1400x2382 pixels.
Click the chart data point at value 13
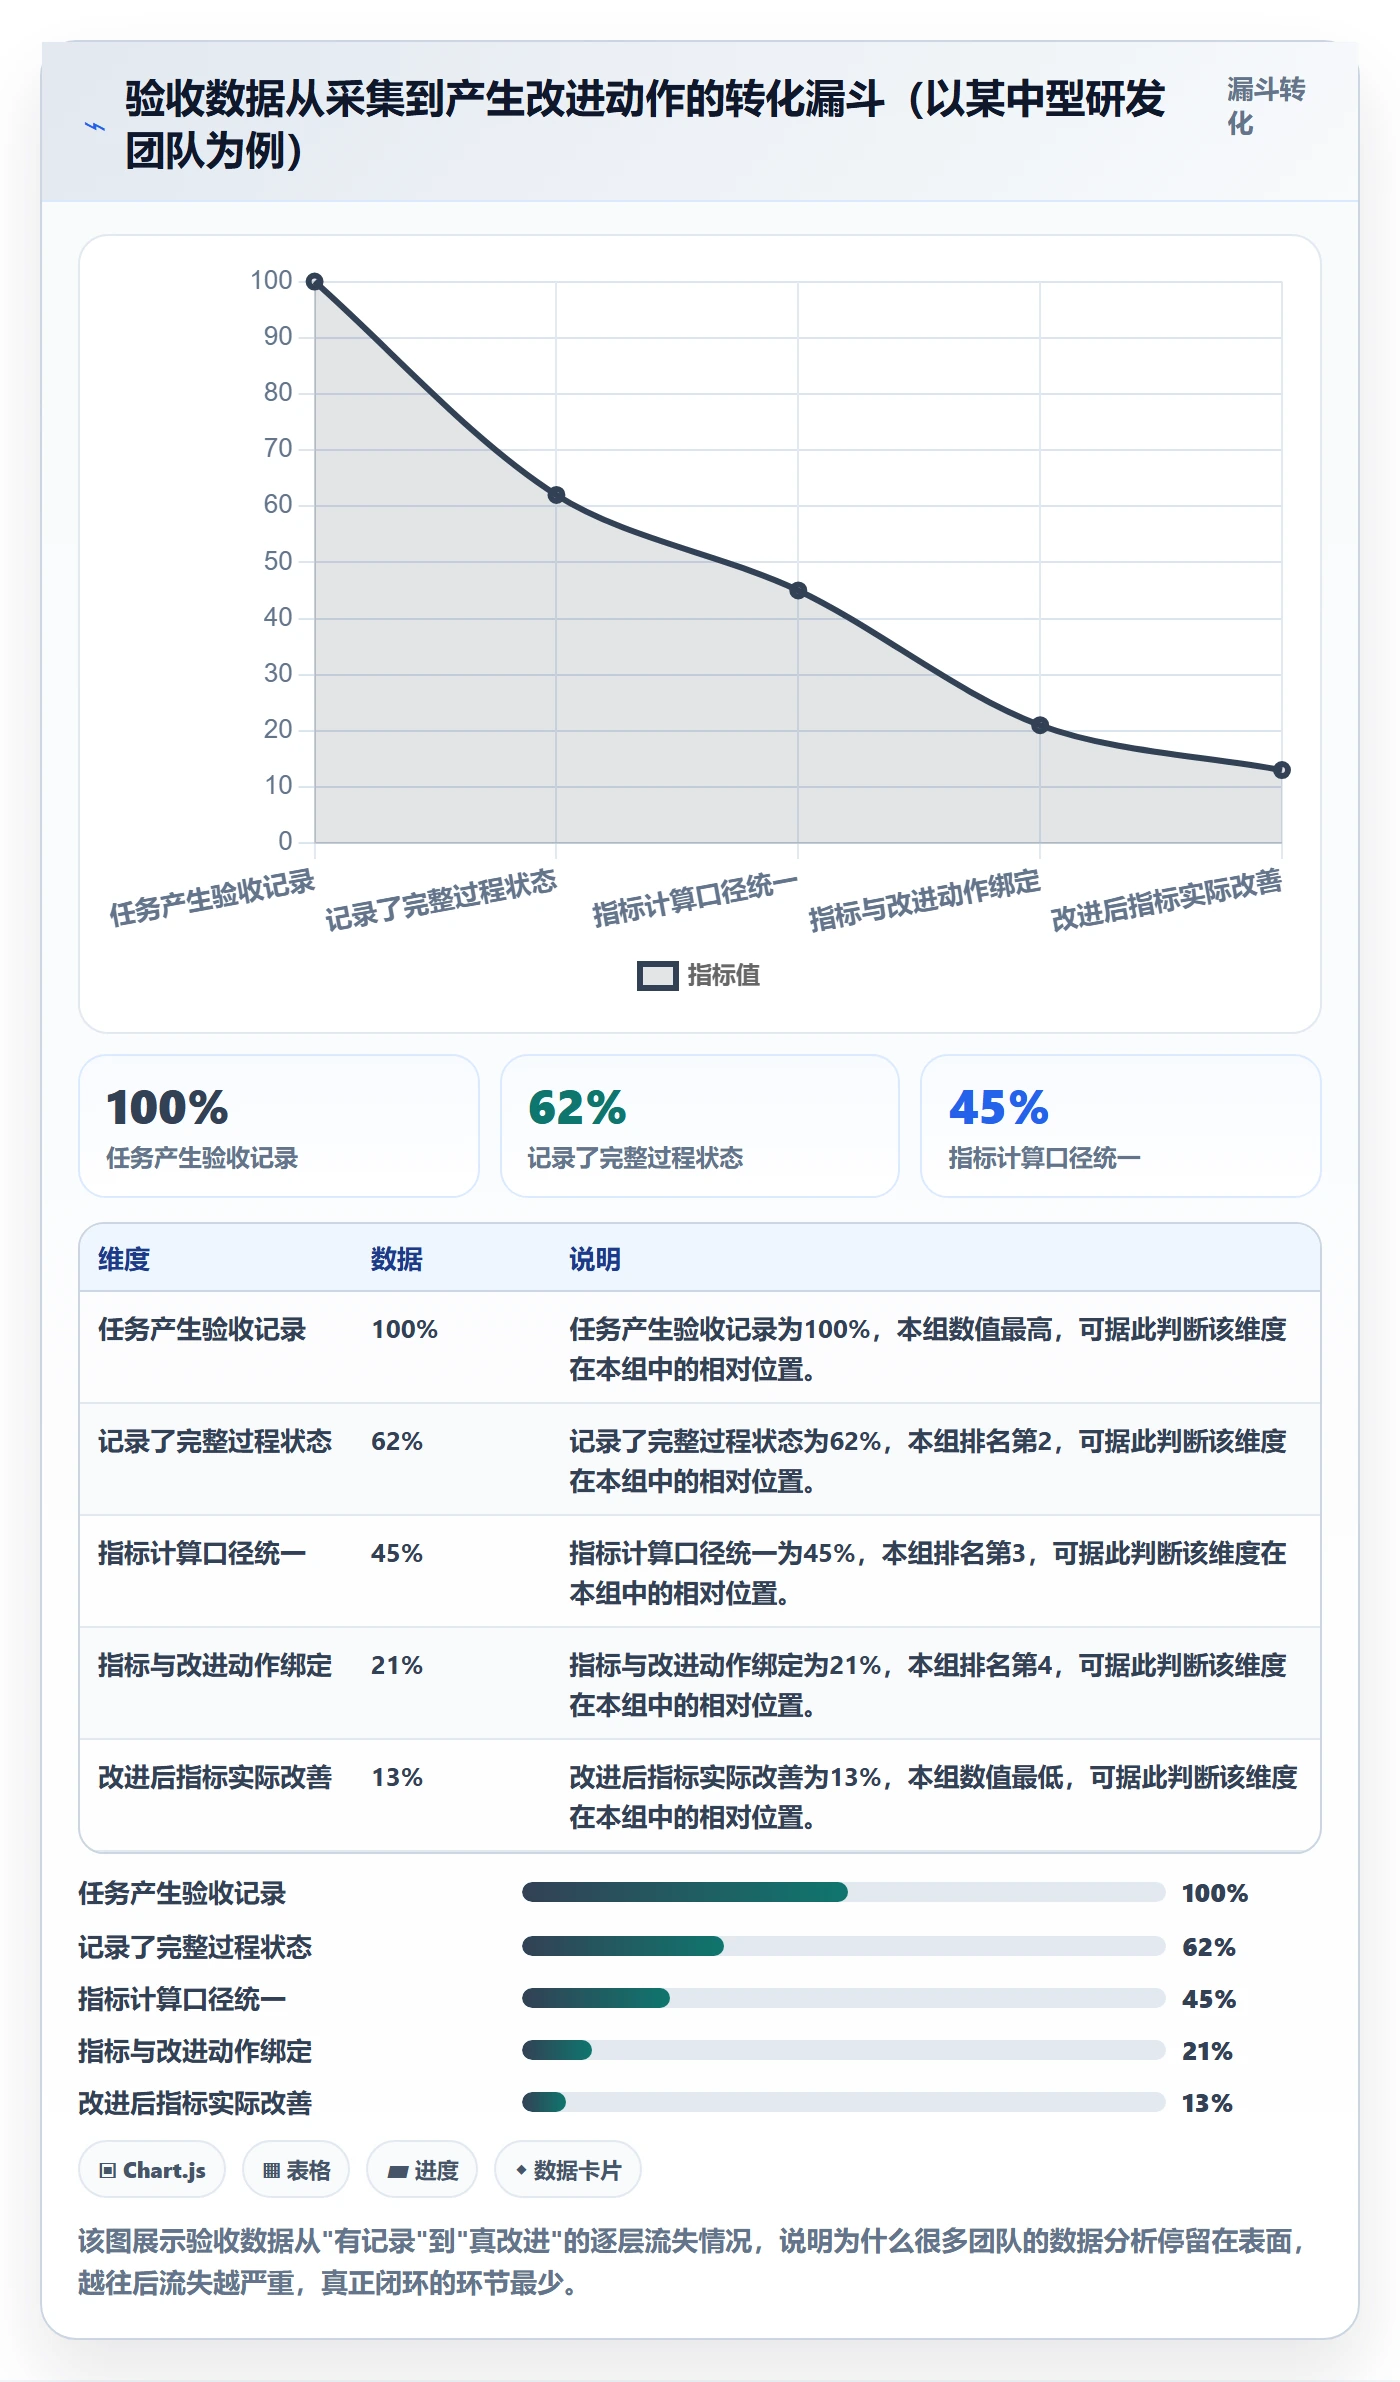point(1282,770)
